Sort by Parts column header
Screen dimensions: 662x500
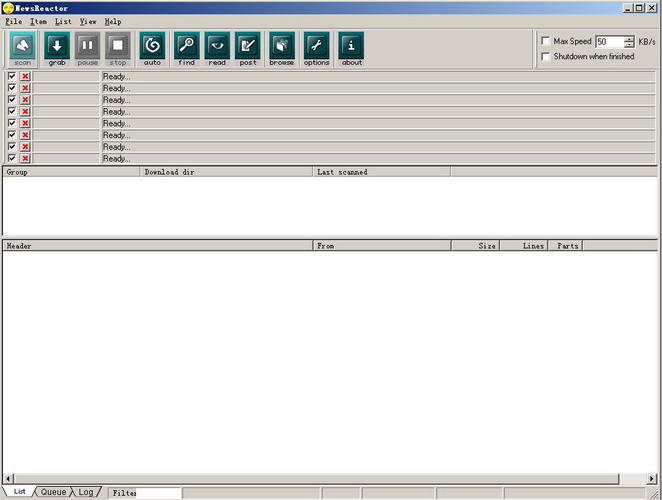(x=565, y=246)
